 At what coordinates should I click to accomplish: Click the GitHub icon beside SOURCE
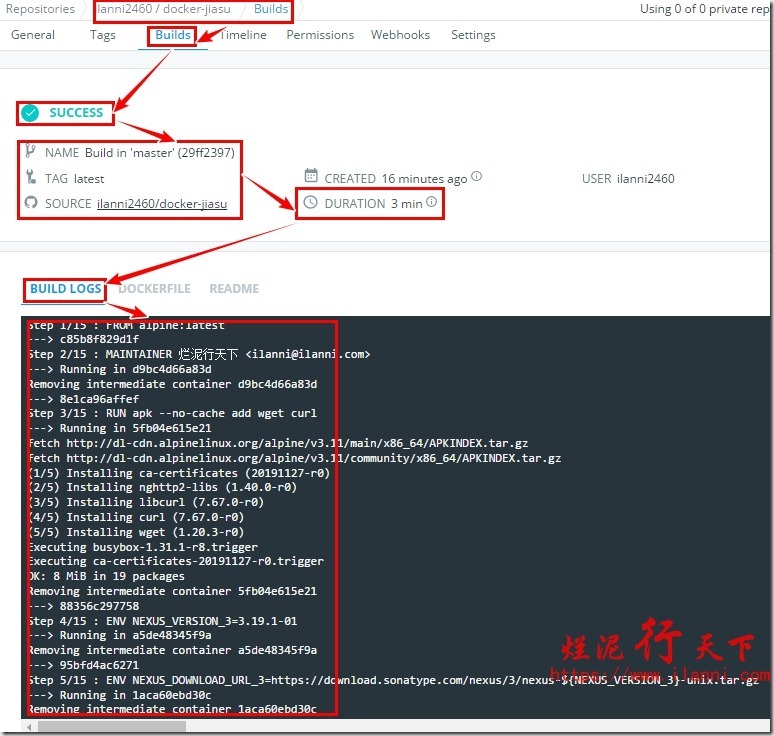[30, 203]
